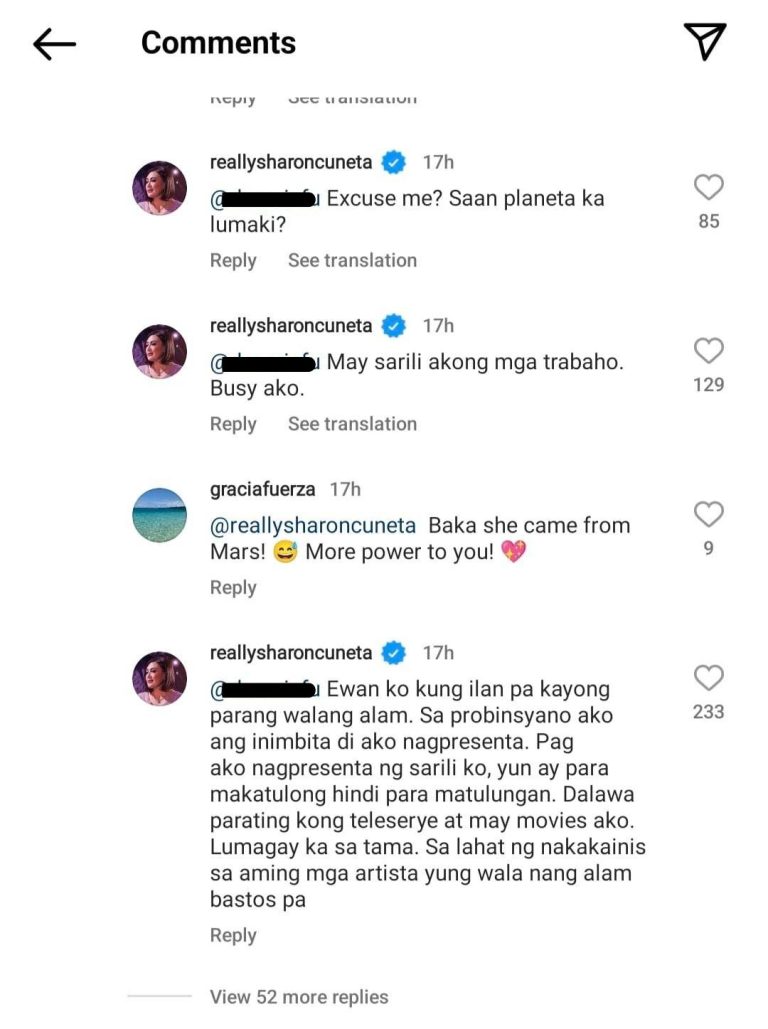Open the @reallysharoncuneta mention link
Viewport: 768px width, 1029px height.
click(313, 526)
